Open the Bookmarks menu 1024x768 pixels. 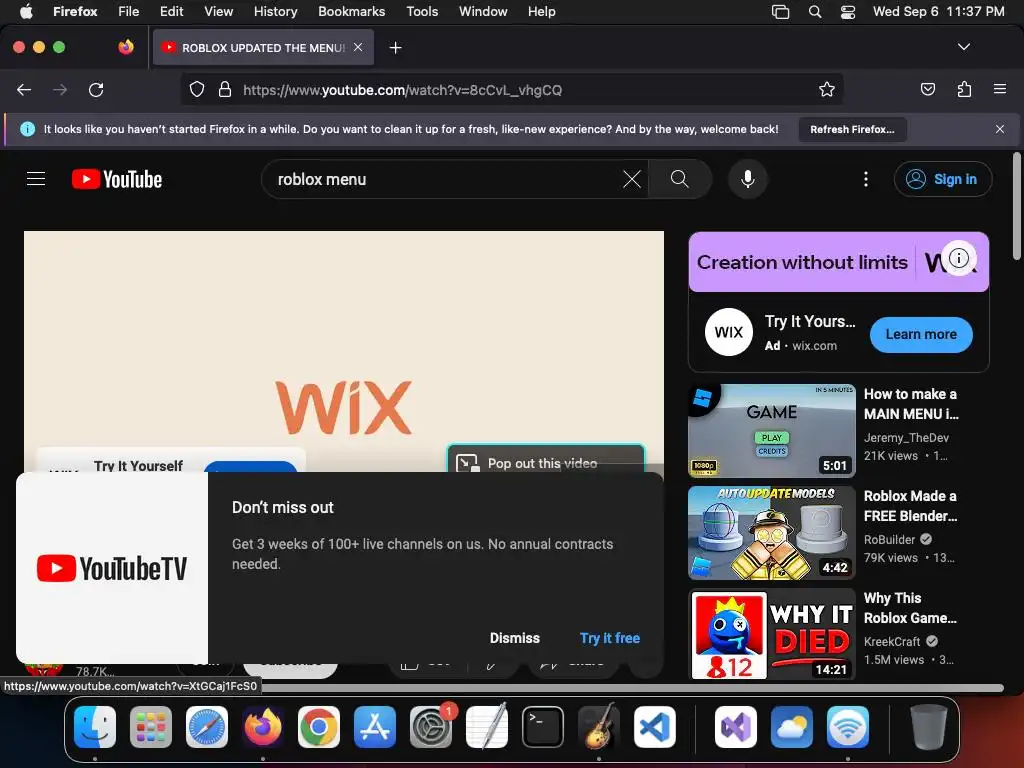(x=351, y=11)
